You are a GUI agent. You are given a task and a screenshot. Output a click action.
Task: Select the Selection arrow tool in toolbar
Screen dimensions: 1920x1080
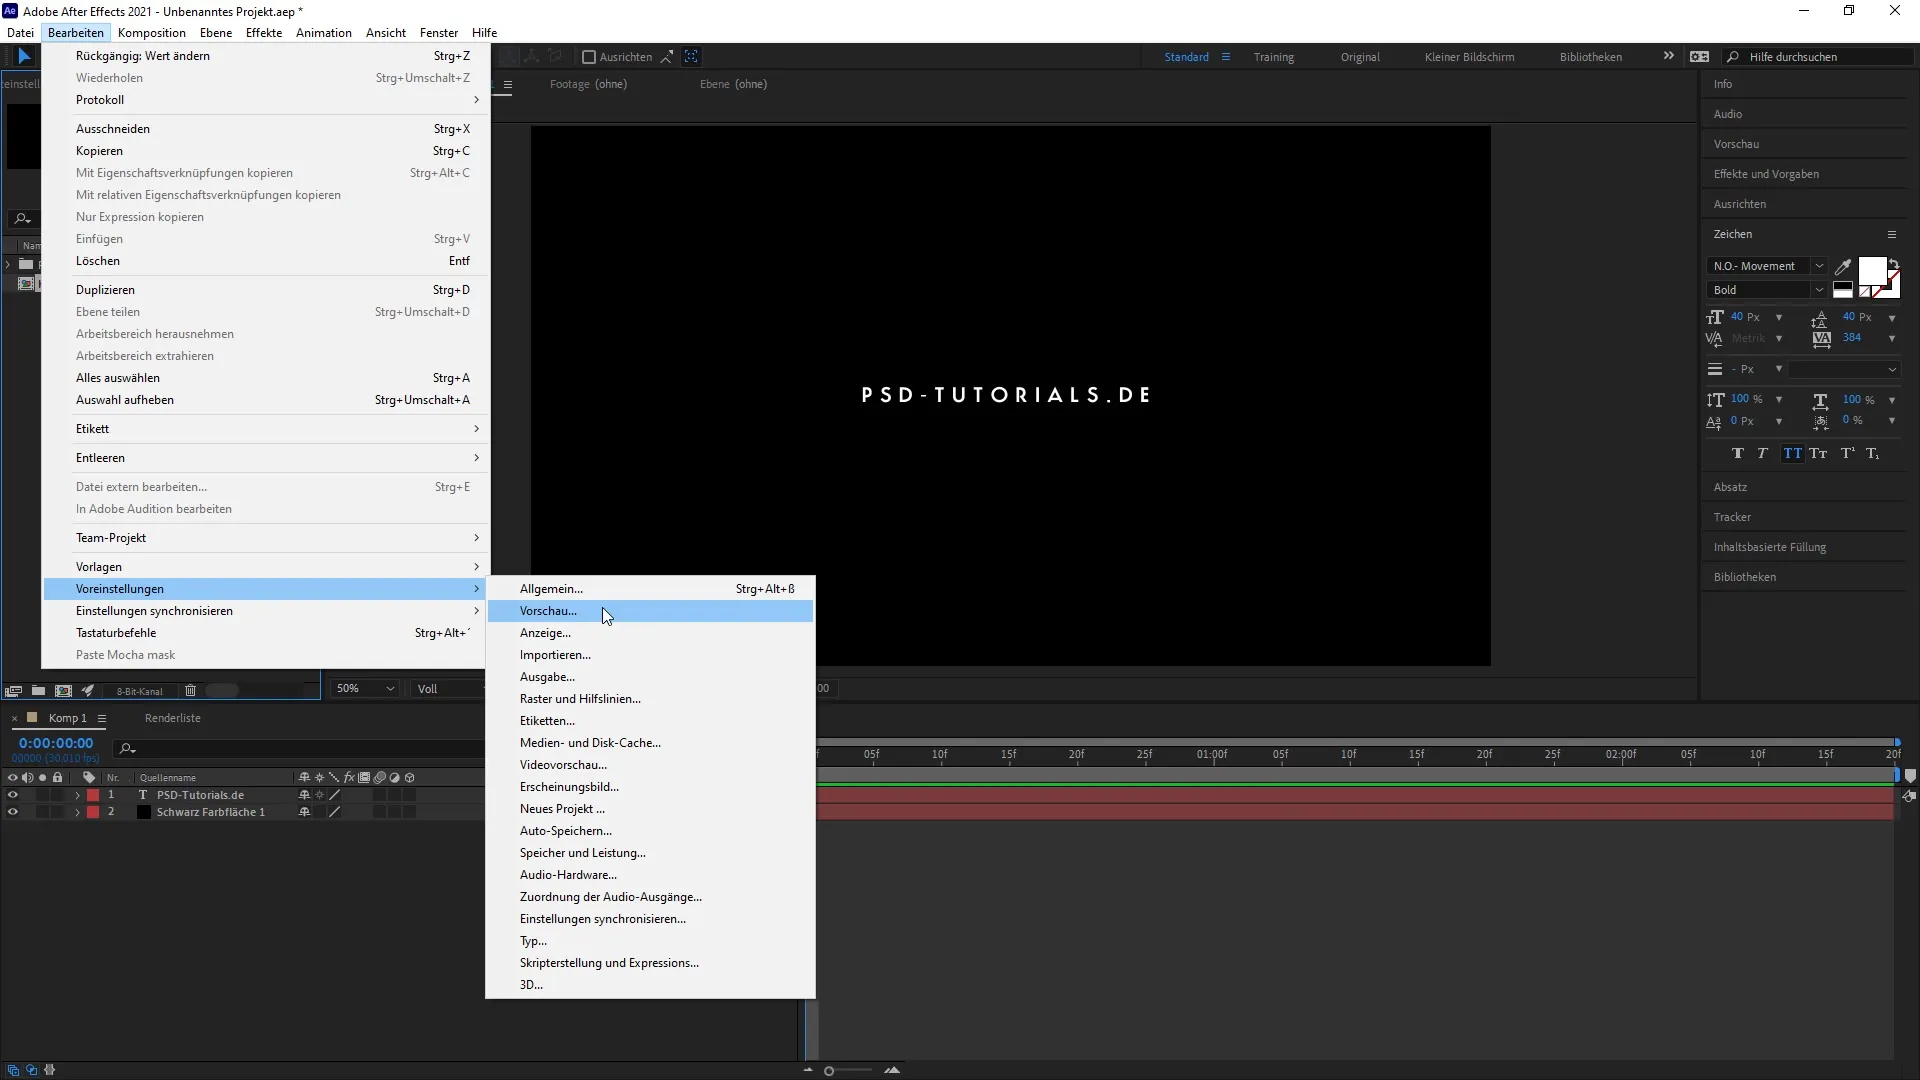pos(25,57)
